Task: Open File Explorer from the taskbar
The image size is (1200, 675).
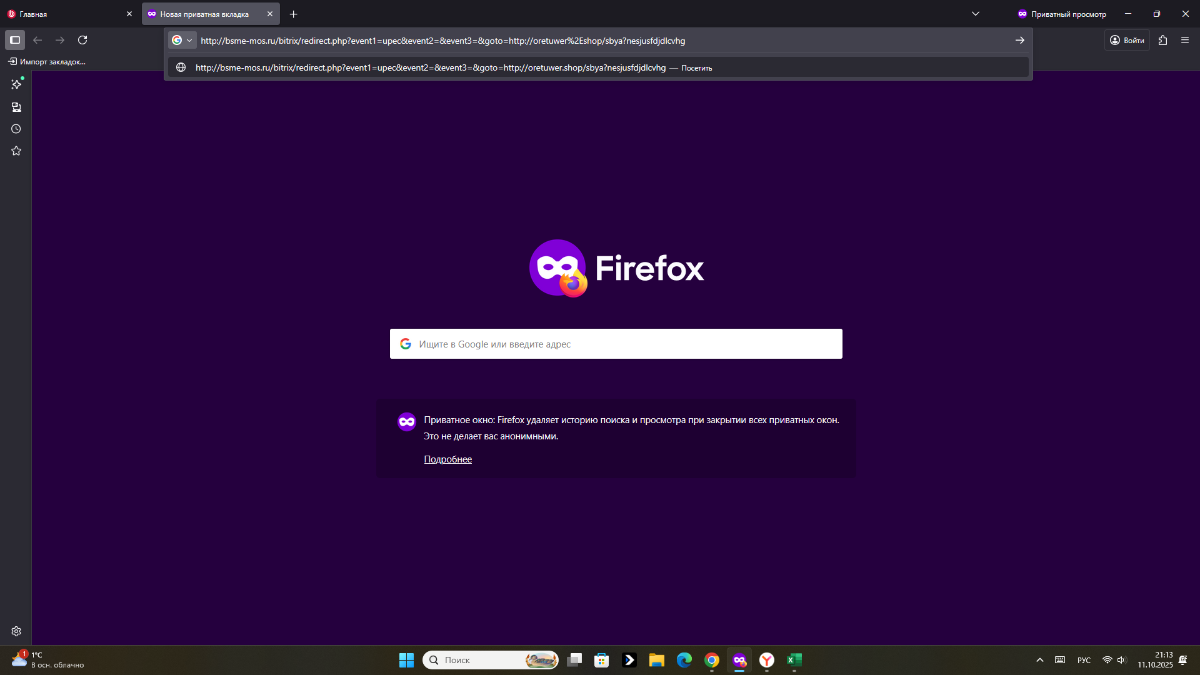Action: click(657, 660)
